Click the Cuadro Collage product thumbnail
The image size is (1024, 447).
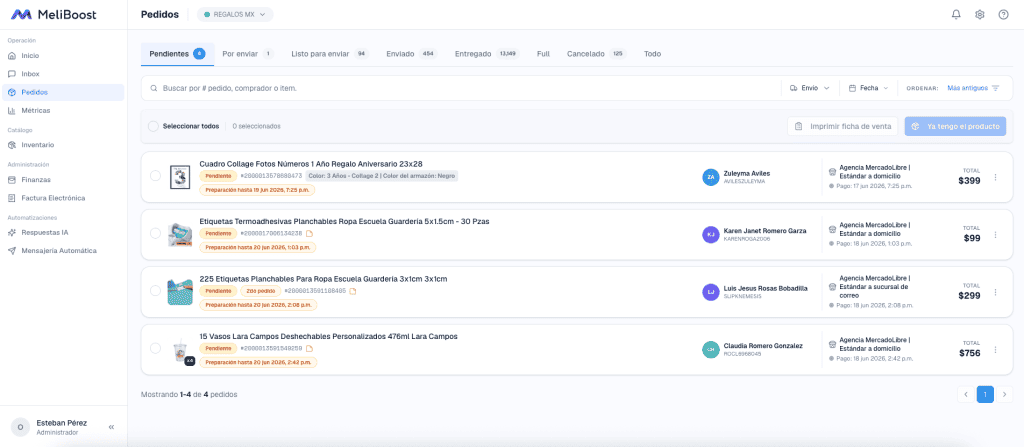180,177
